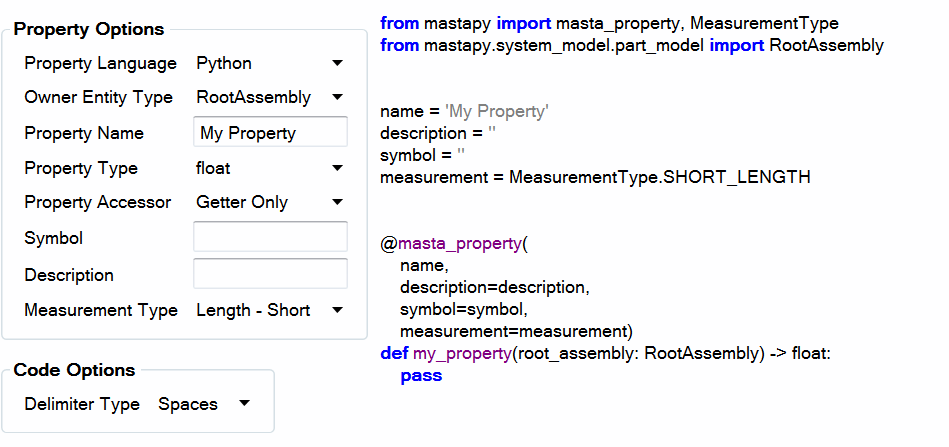Click the 'pass' keyword in code

click(420, 375)
